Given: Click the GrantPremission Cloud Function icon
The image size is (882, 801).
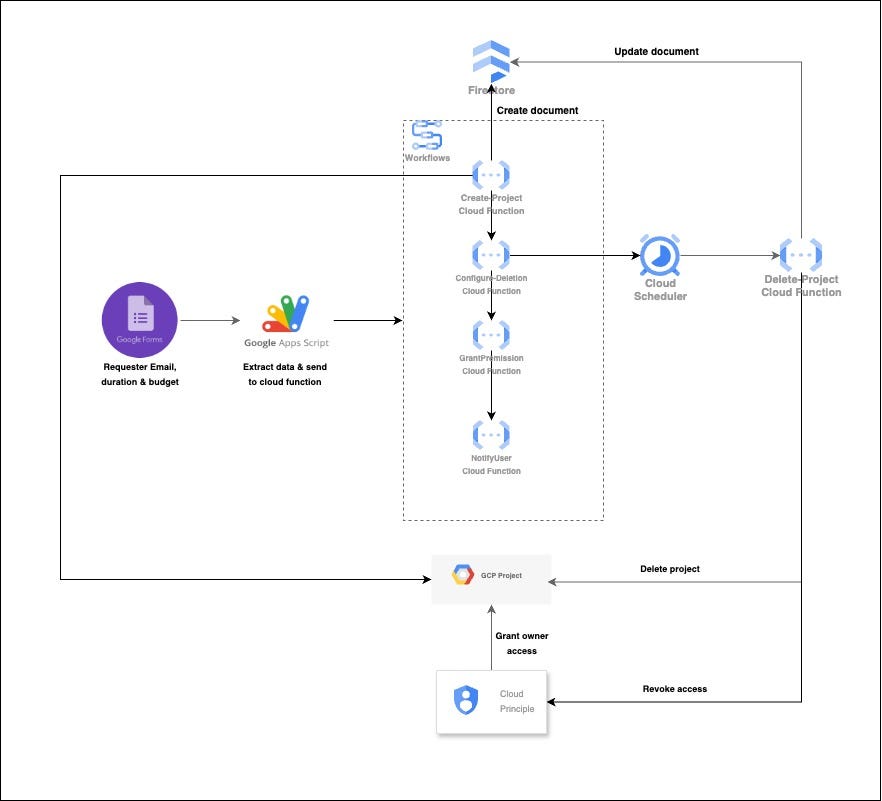Looking at the screenshot, I should 491,335.
